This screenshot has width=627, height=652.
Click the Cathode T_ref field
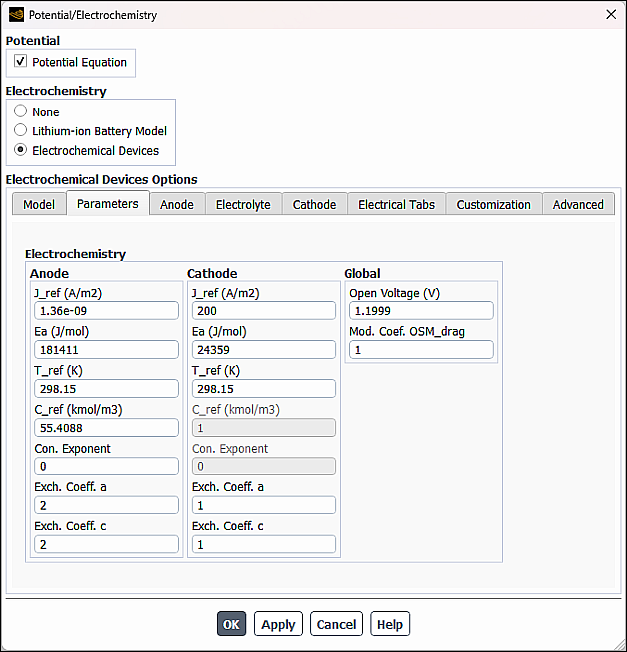pyautogui.click(x=264, y=389)
